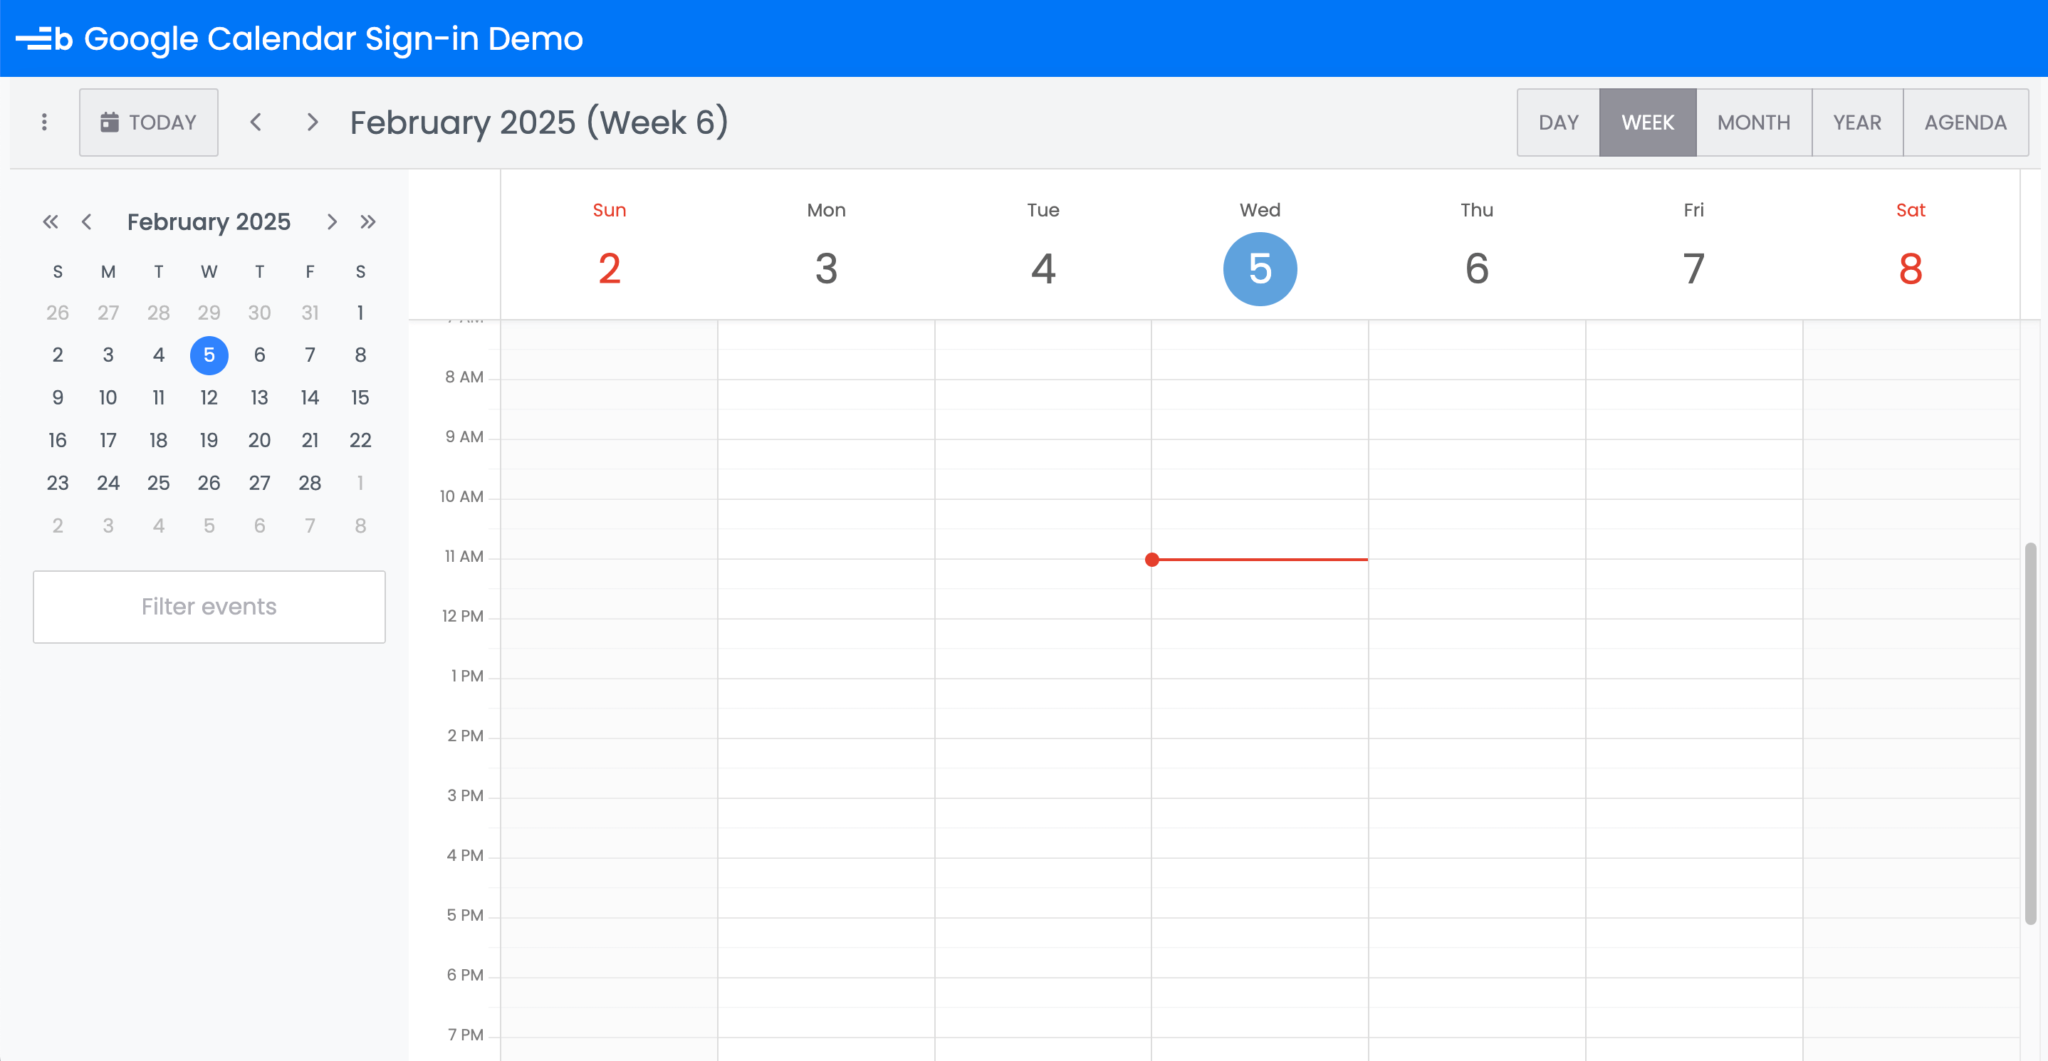Jump forward one year in mini calendar
This screenshot has height=1061, width=2048.
pos(368,222)
